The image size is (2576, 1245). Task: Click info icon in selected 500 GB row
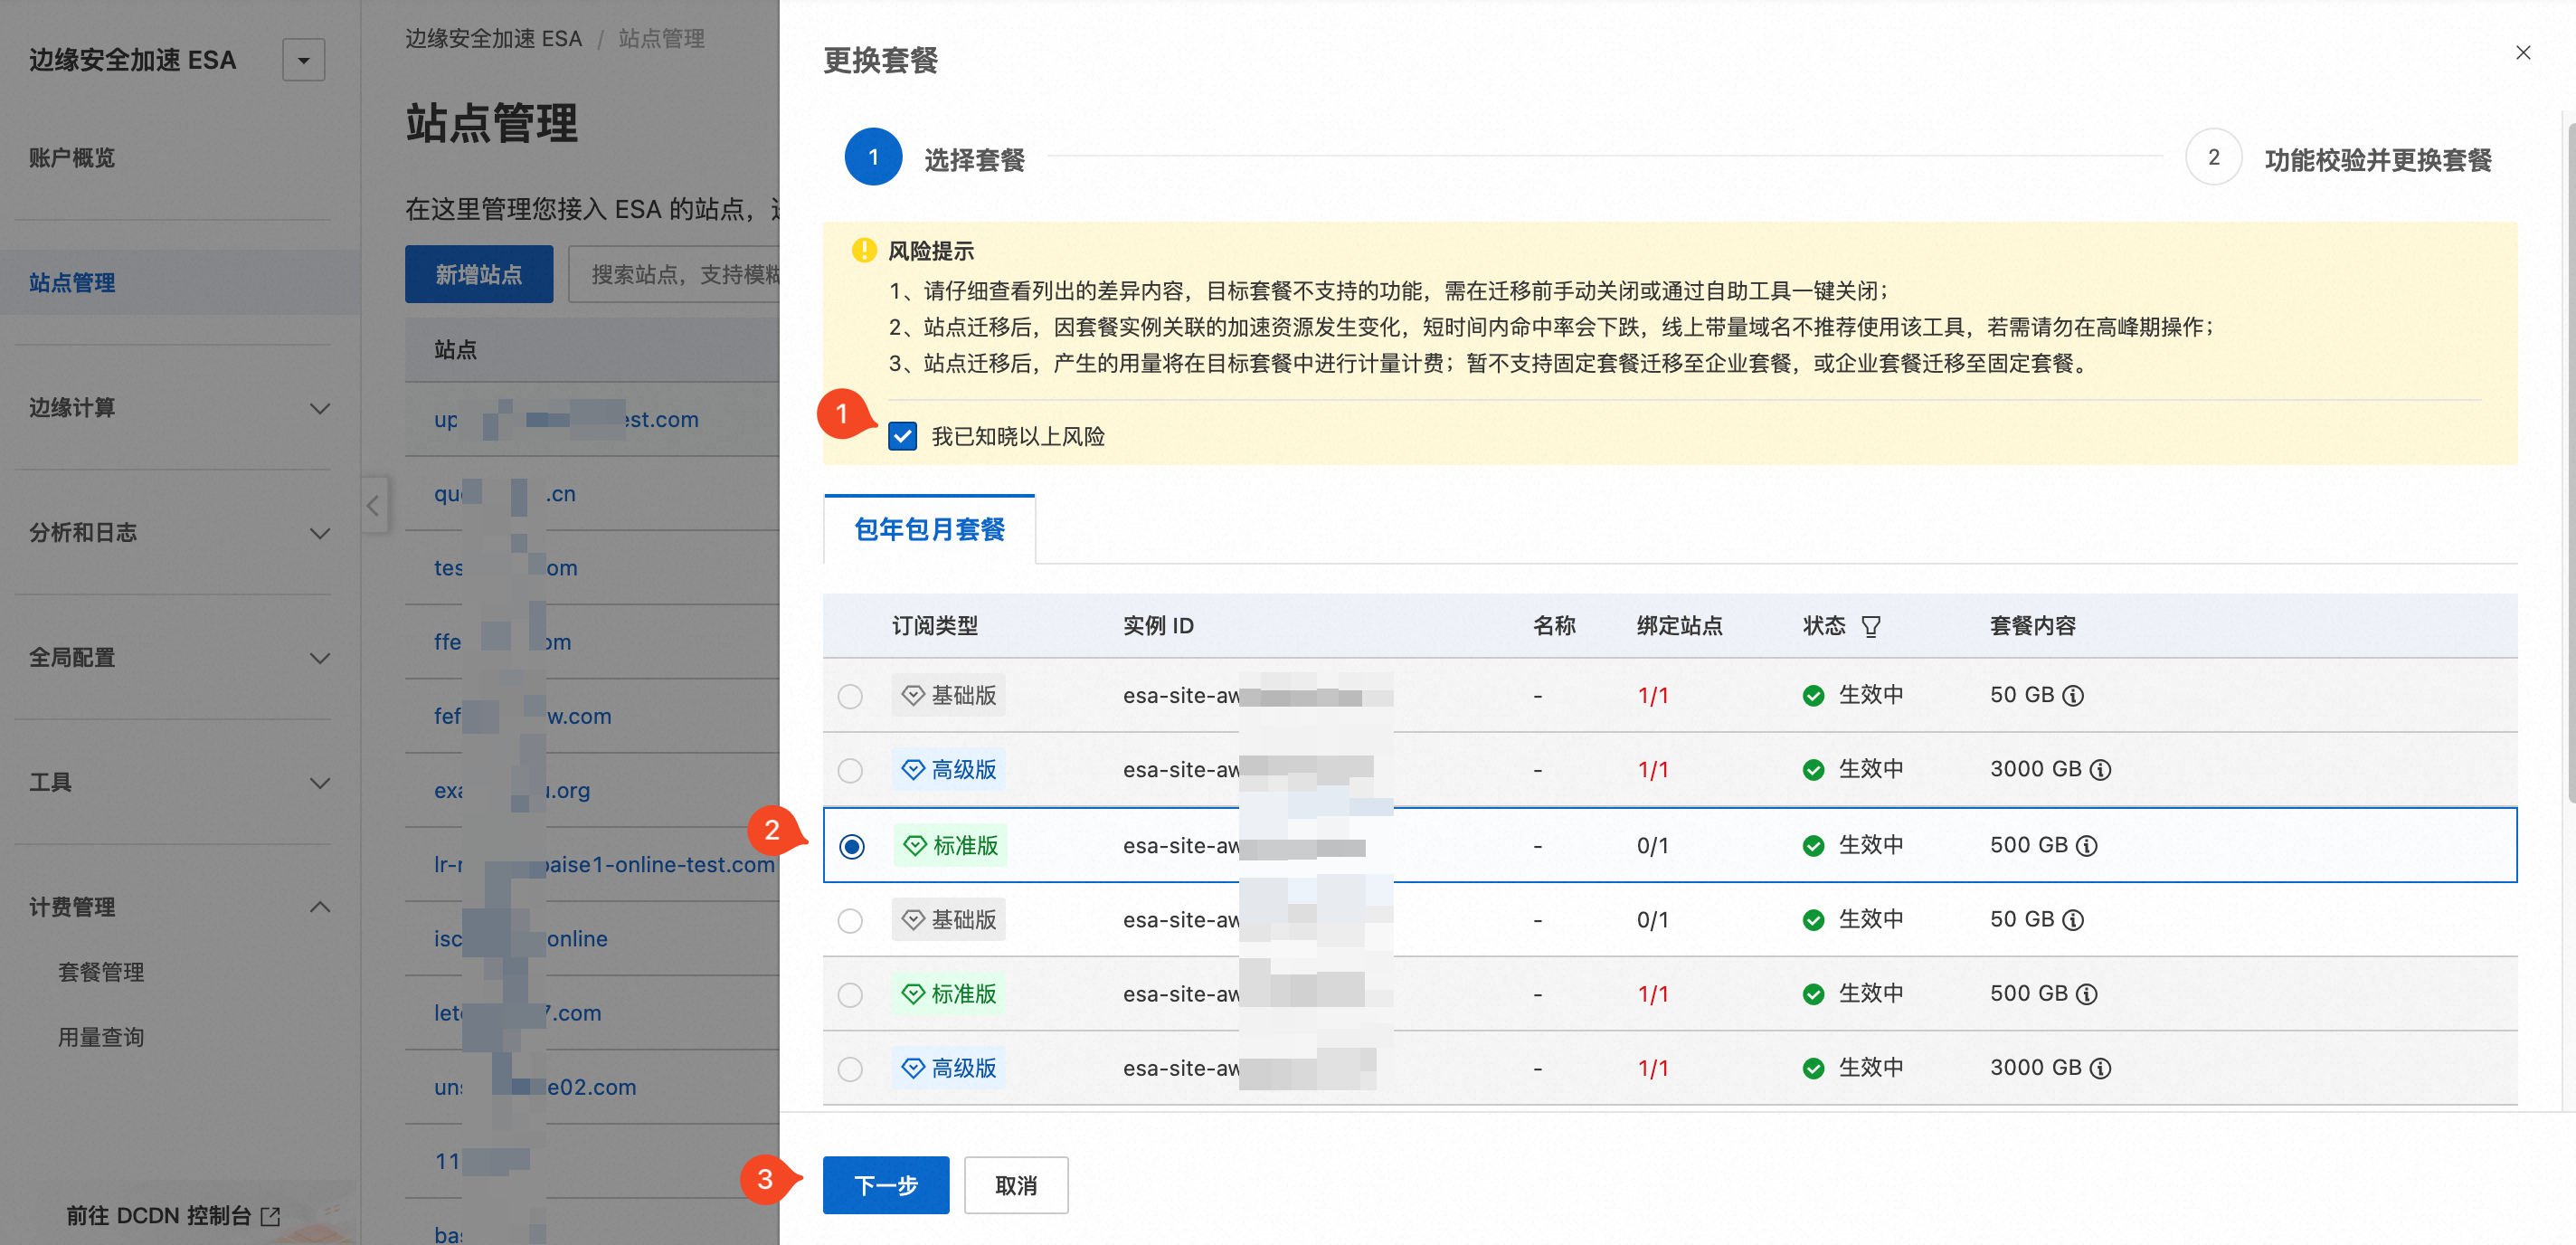(x=2087, y=846)
